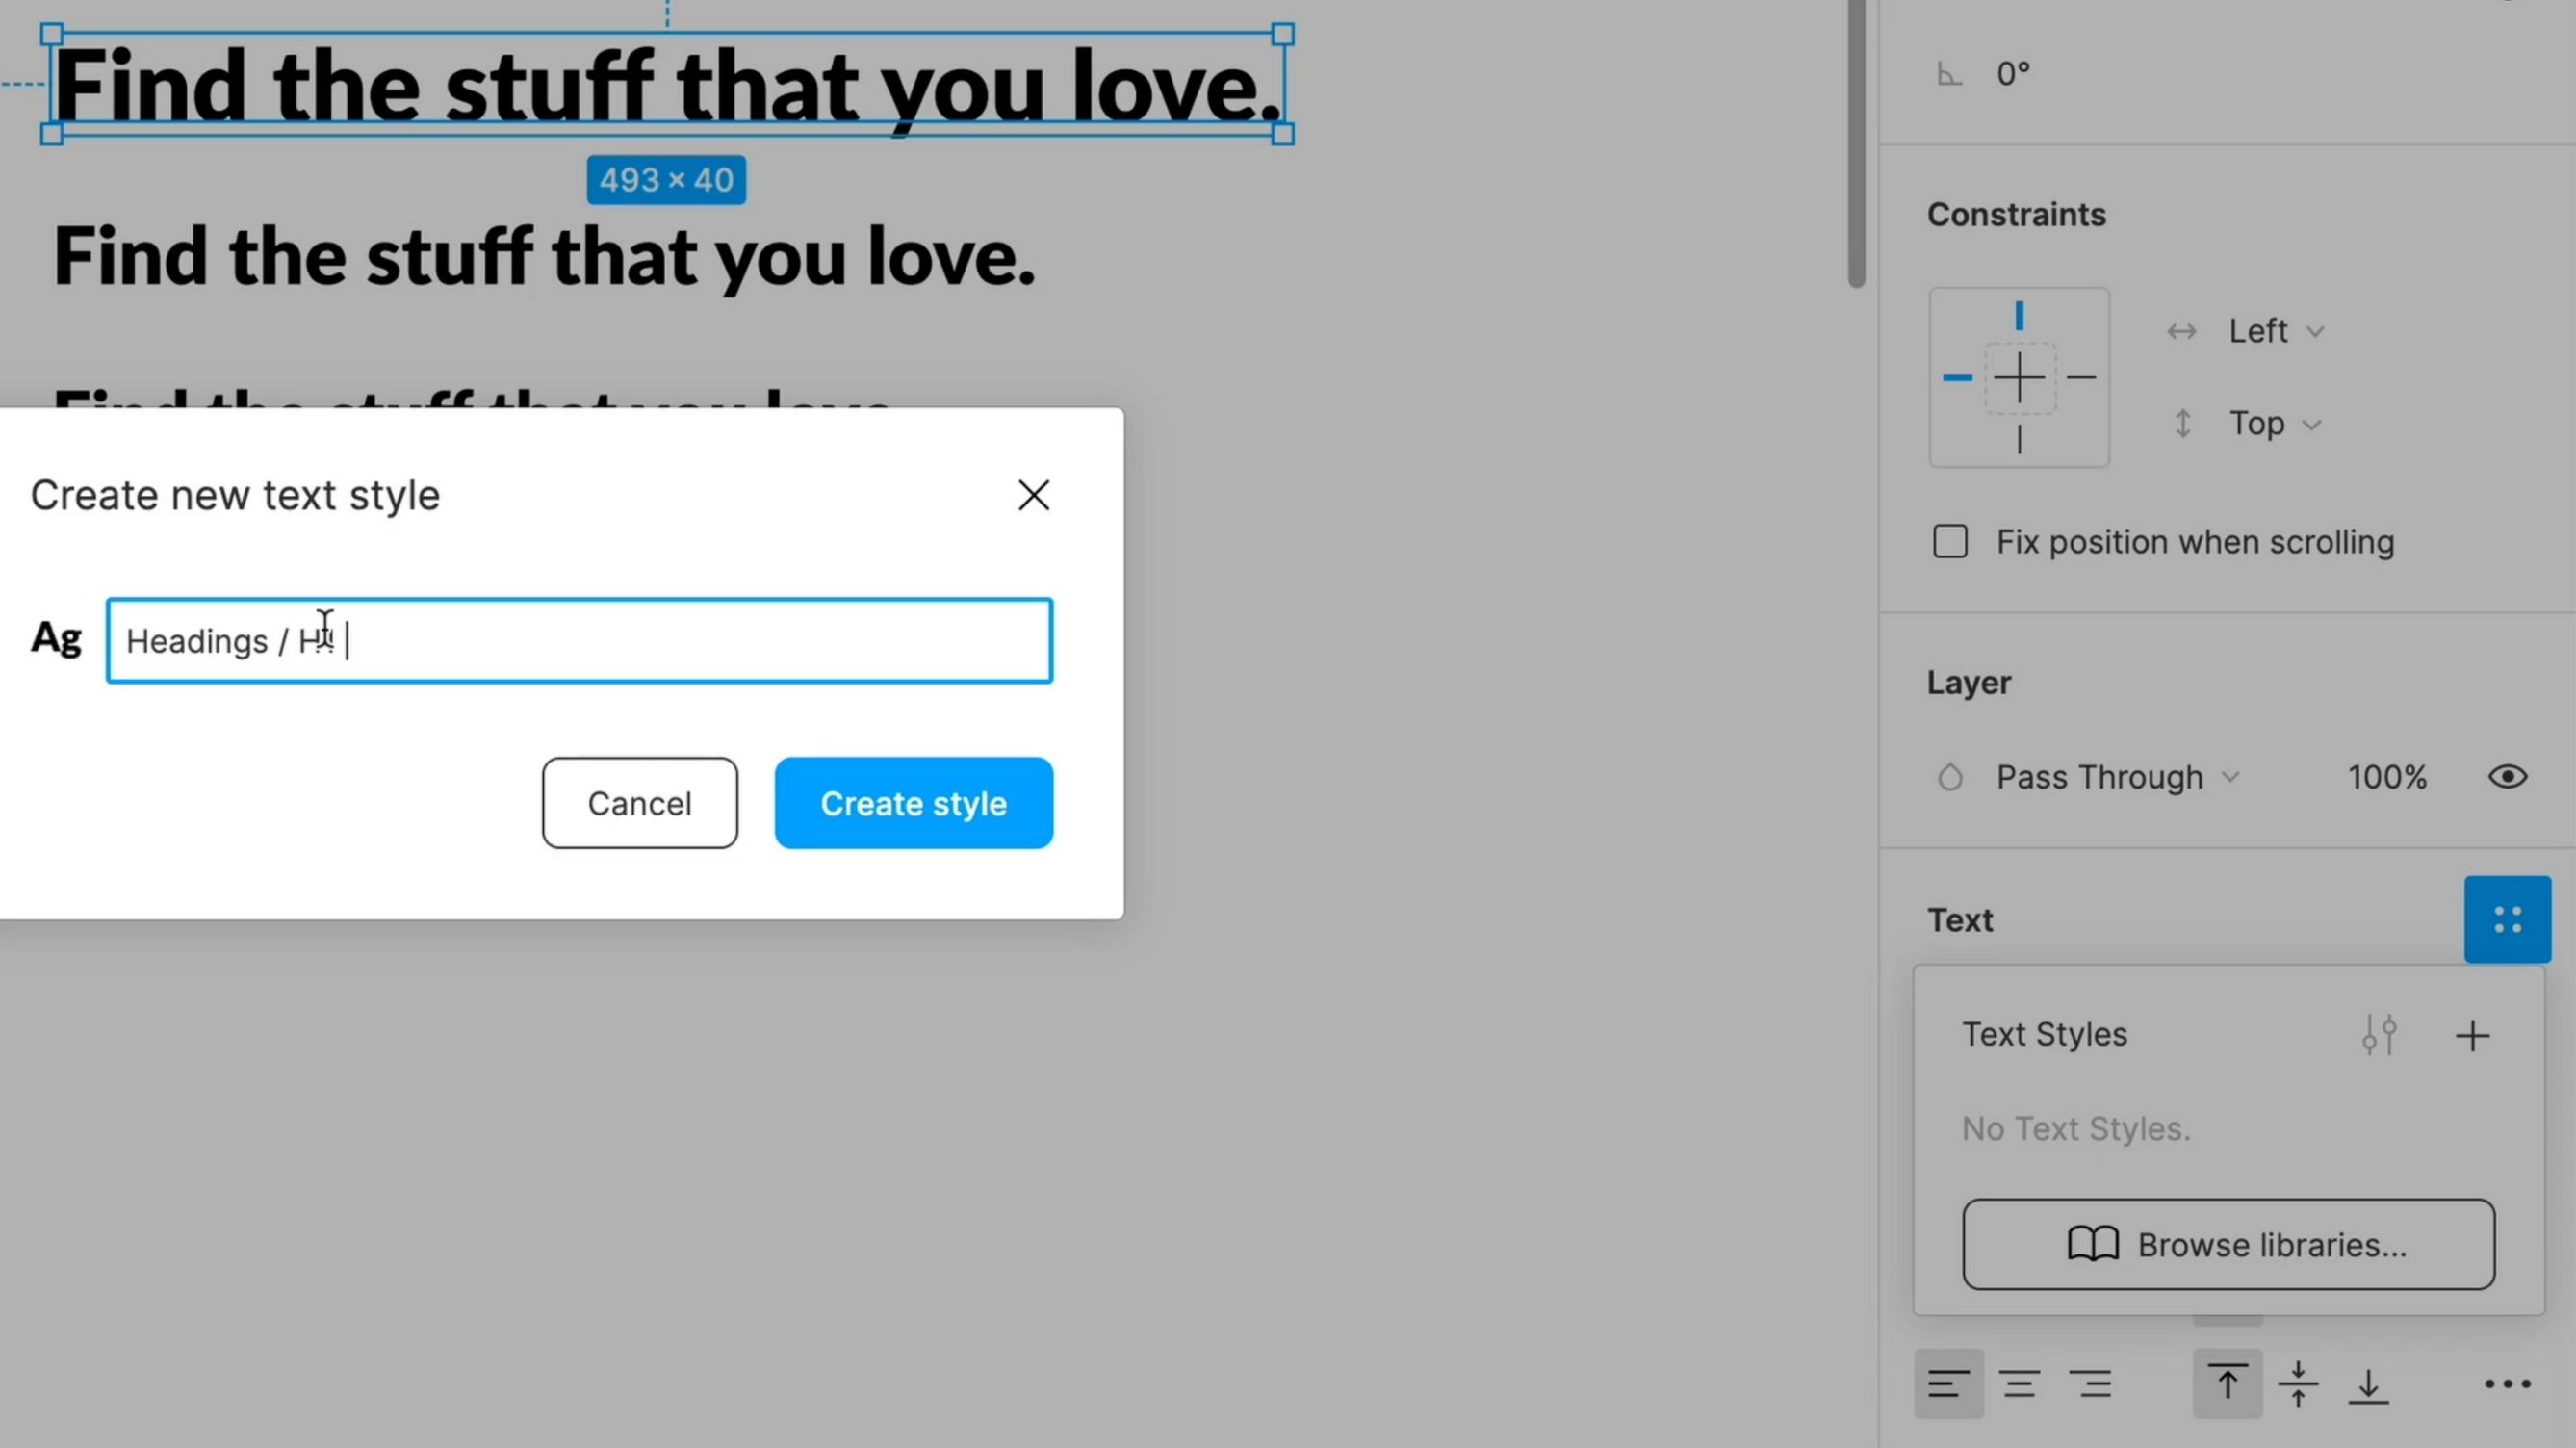This screenshot has width=2576, height=1448.
Task: Align text to middle vertically
Action: [x=2298, y=1384]
